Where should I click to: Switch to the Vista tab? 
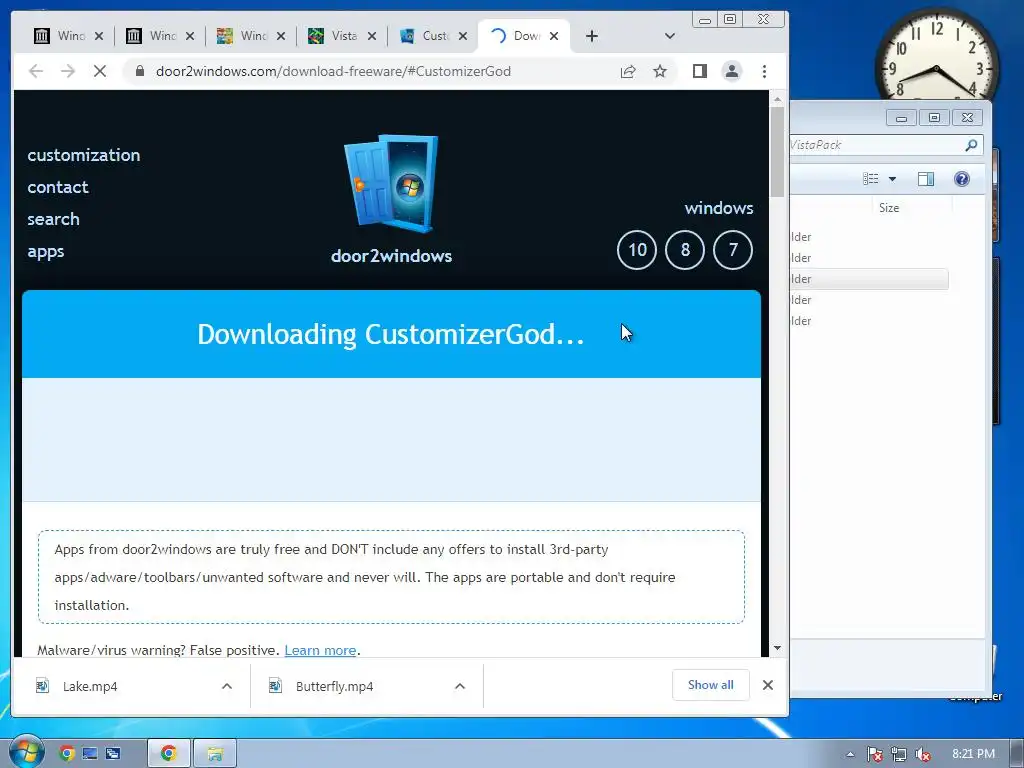tap(335, 36)
